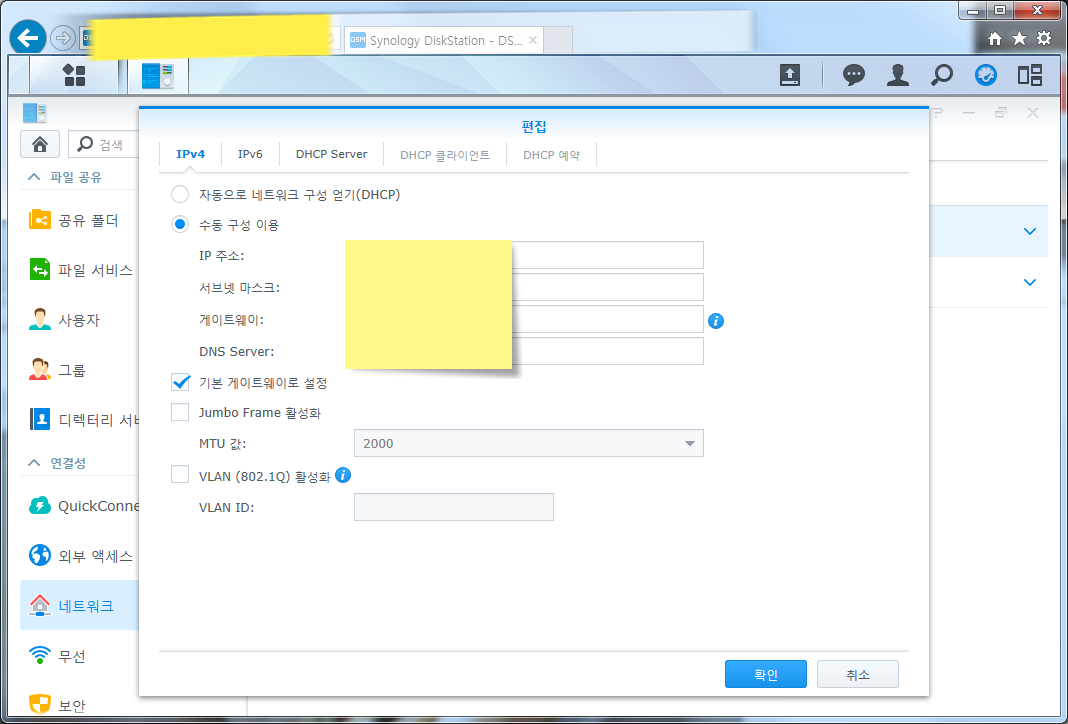1068x724 pixels.
Task: Enable Jumbo Frame 활성화
Action: [180, 411]
